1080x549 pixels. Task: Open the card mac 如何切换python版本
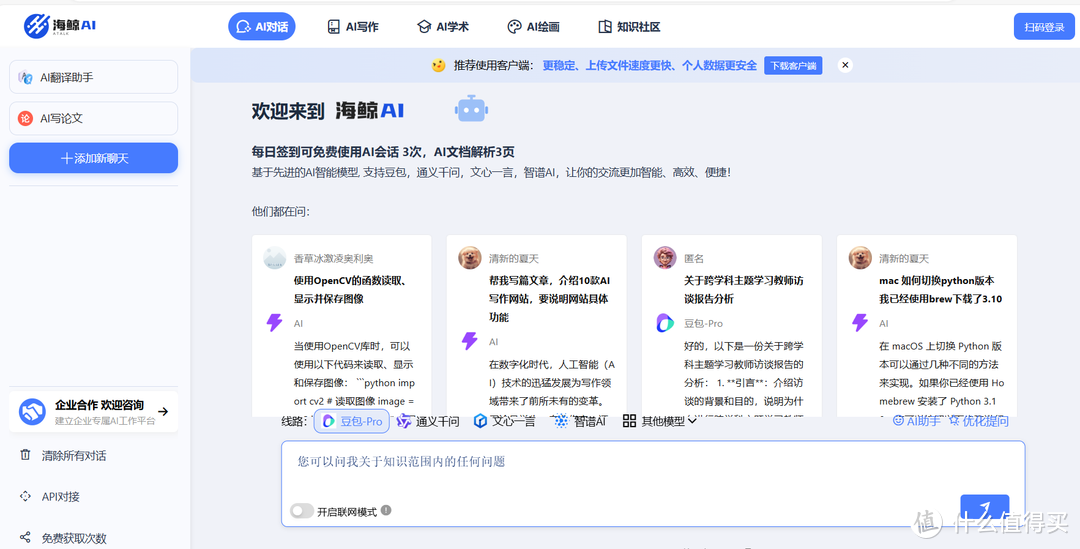pyautogui.click(x=926, y=325)
